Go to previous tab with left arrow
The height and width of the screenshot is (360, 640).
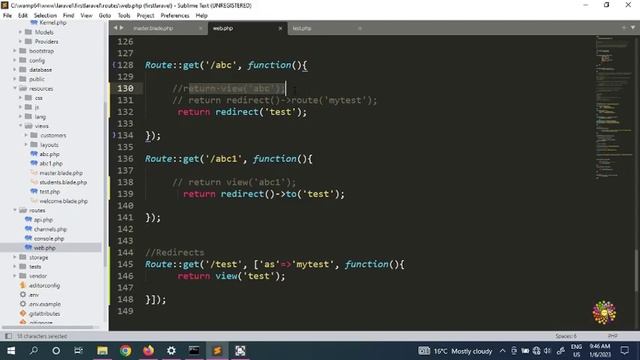coord(116,28)
